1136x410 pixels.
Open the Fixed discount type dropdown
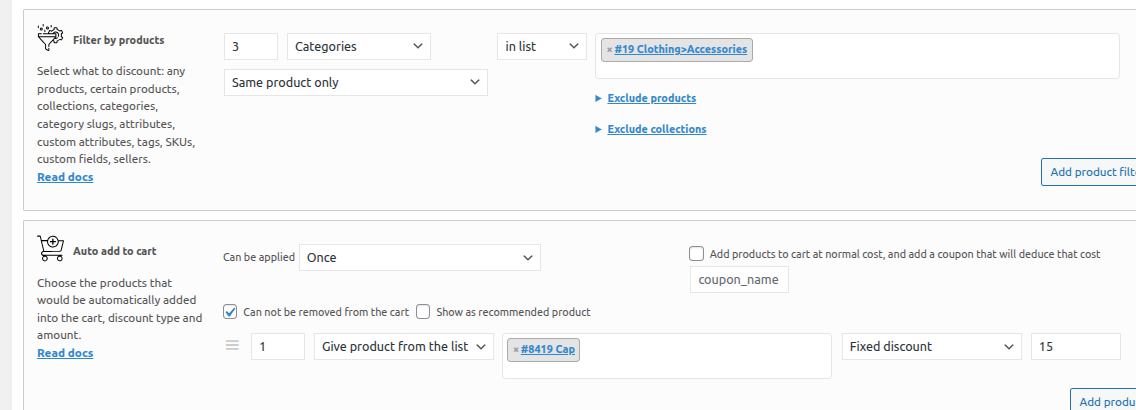click(x=931, y=346)
